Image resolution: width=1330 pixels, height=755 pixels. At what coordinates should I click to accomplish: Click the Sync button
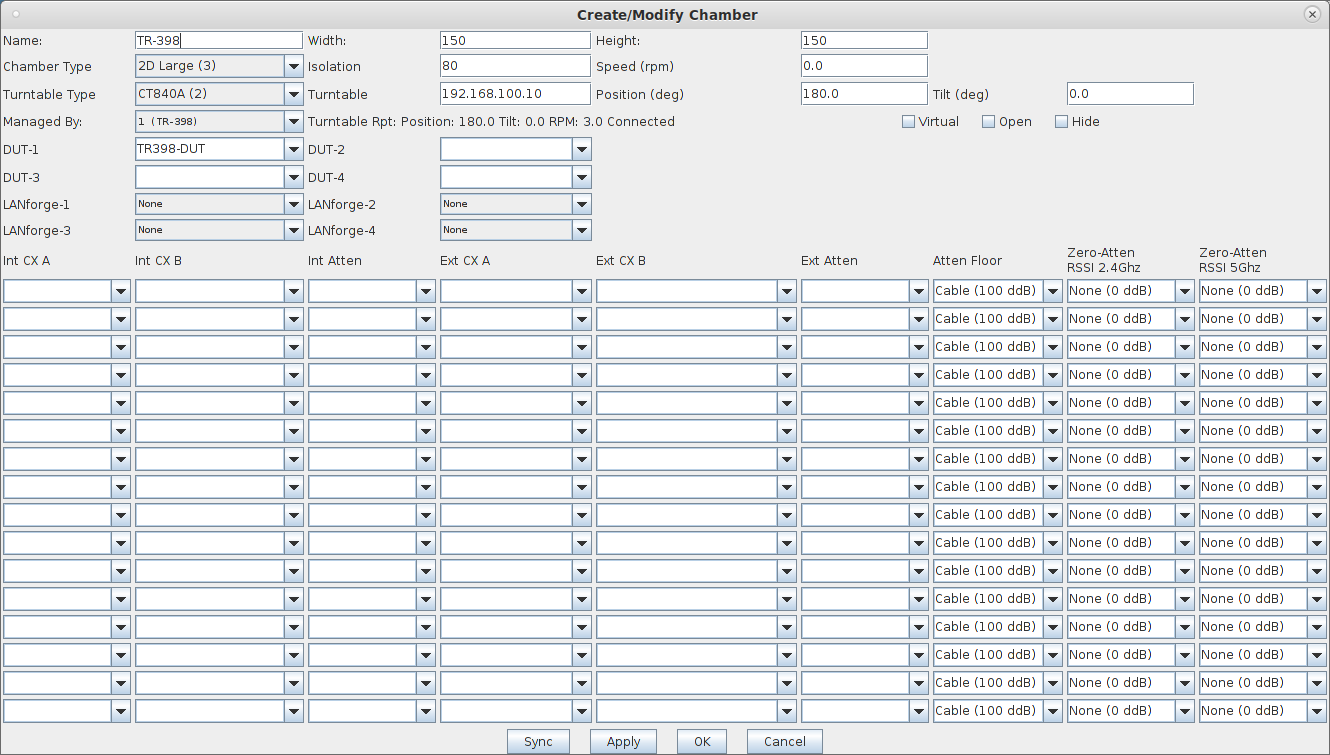[x=538, y=742]
